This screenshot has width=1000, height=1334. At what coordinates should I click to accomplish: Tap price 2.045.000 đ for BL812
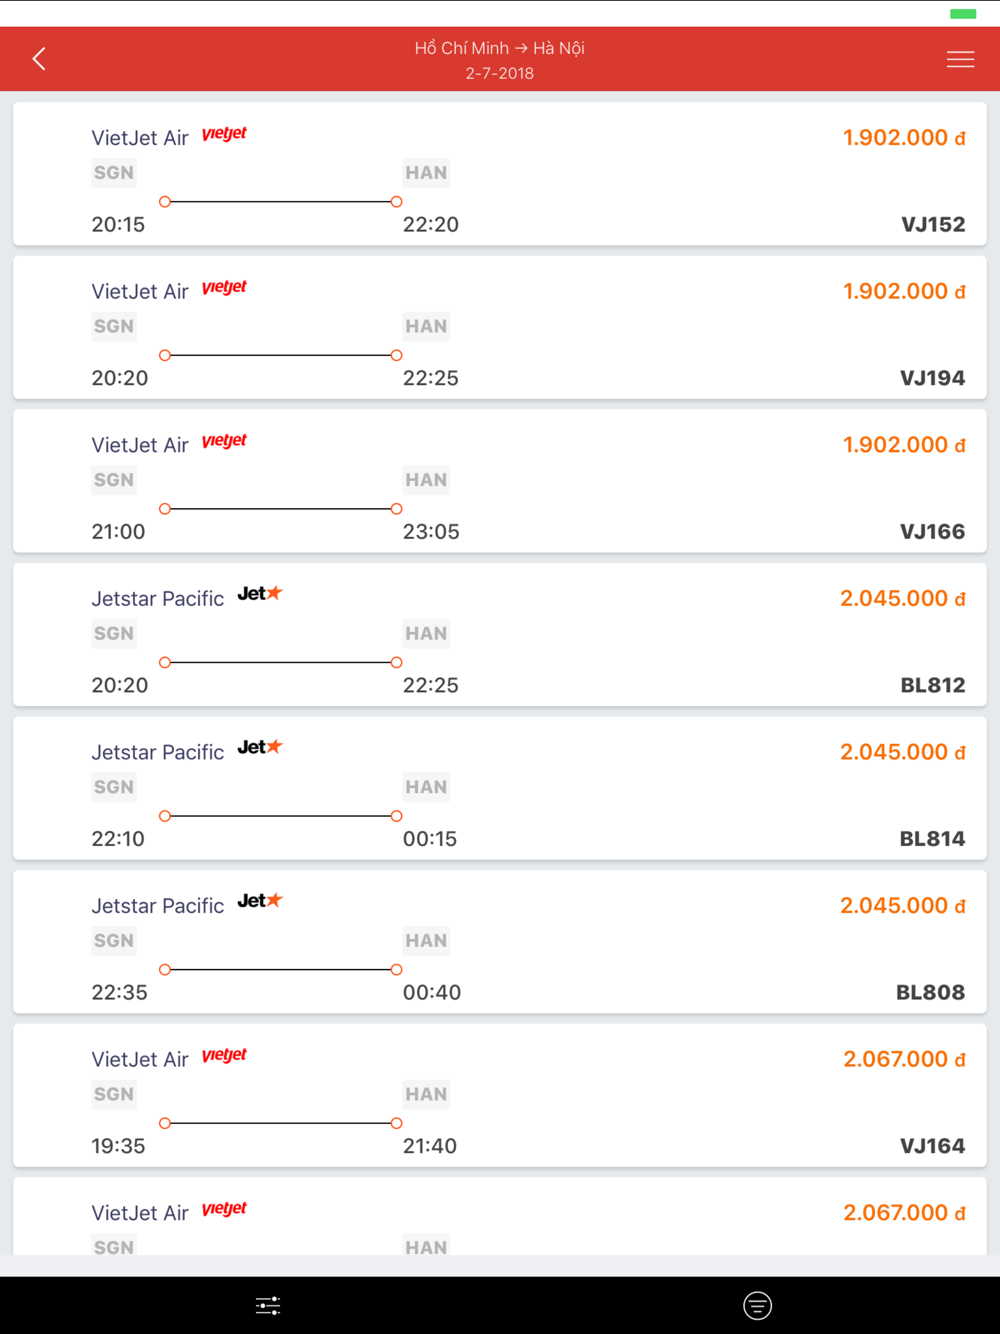(x=903, y=598)
